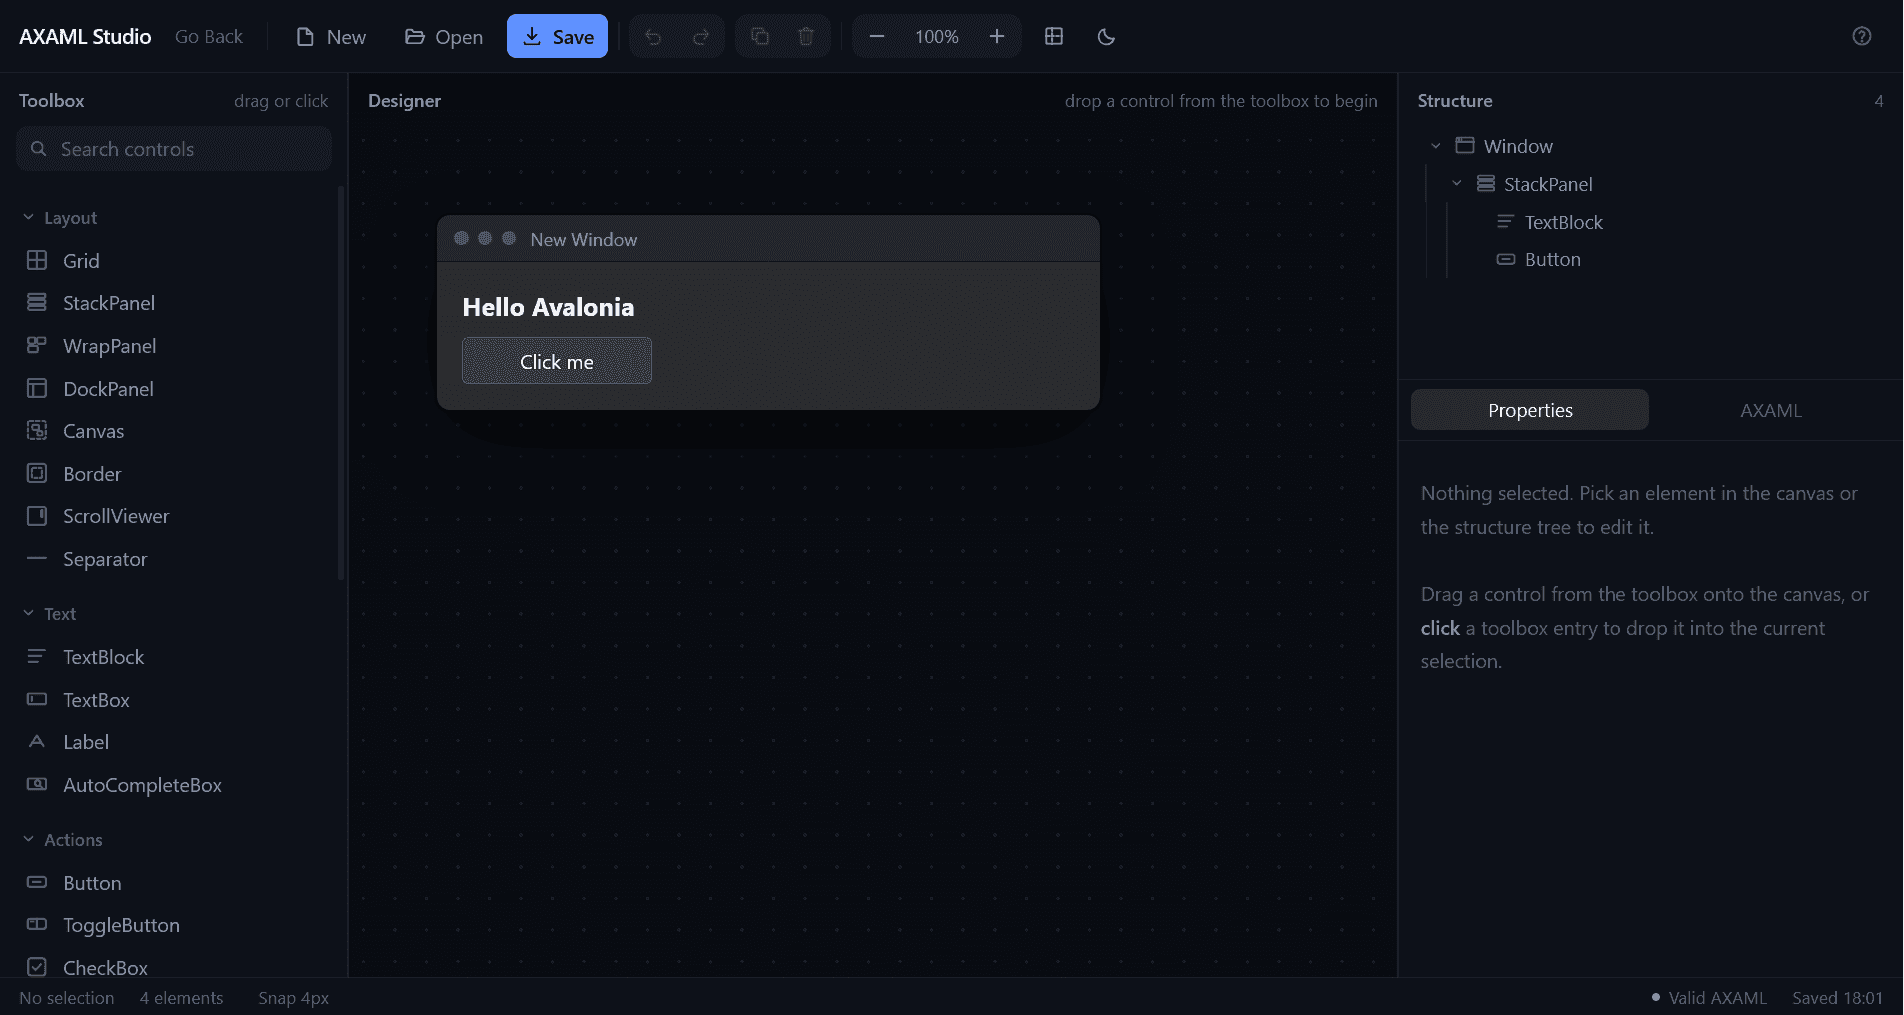
Task: Select the Click me button on canvas
Action: 557,361
